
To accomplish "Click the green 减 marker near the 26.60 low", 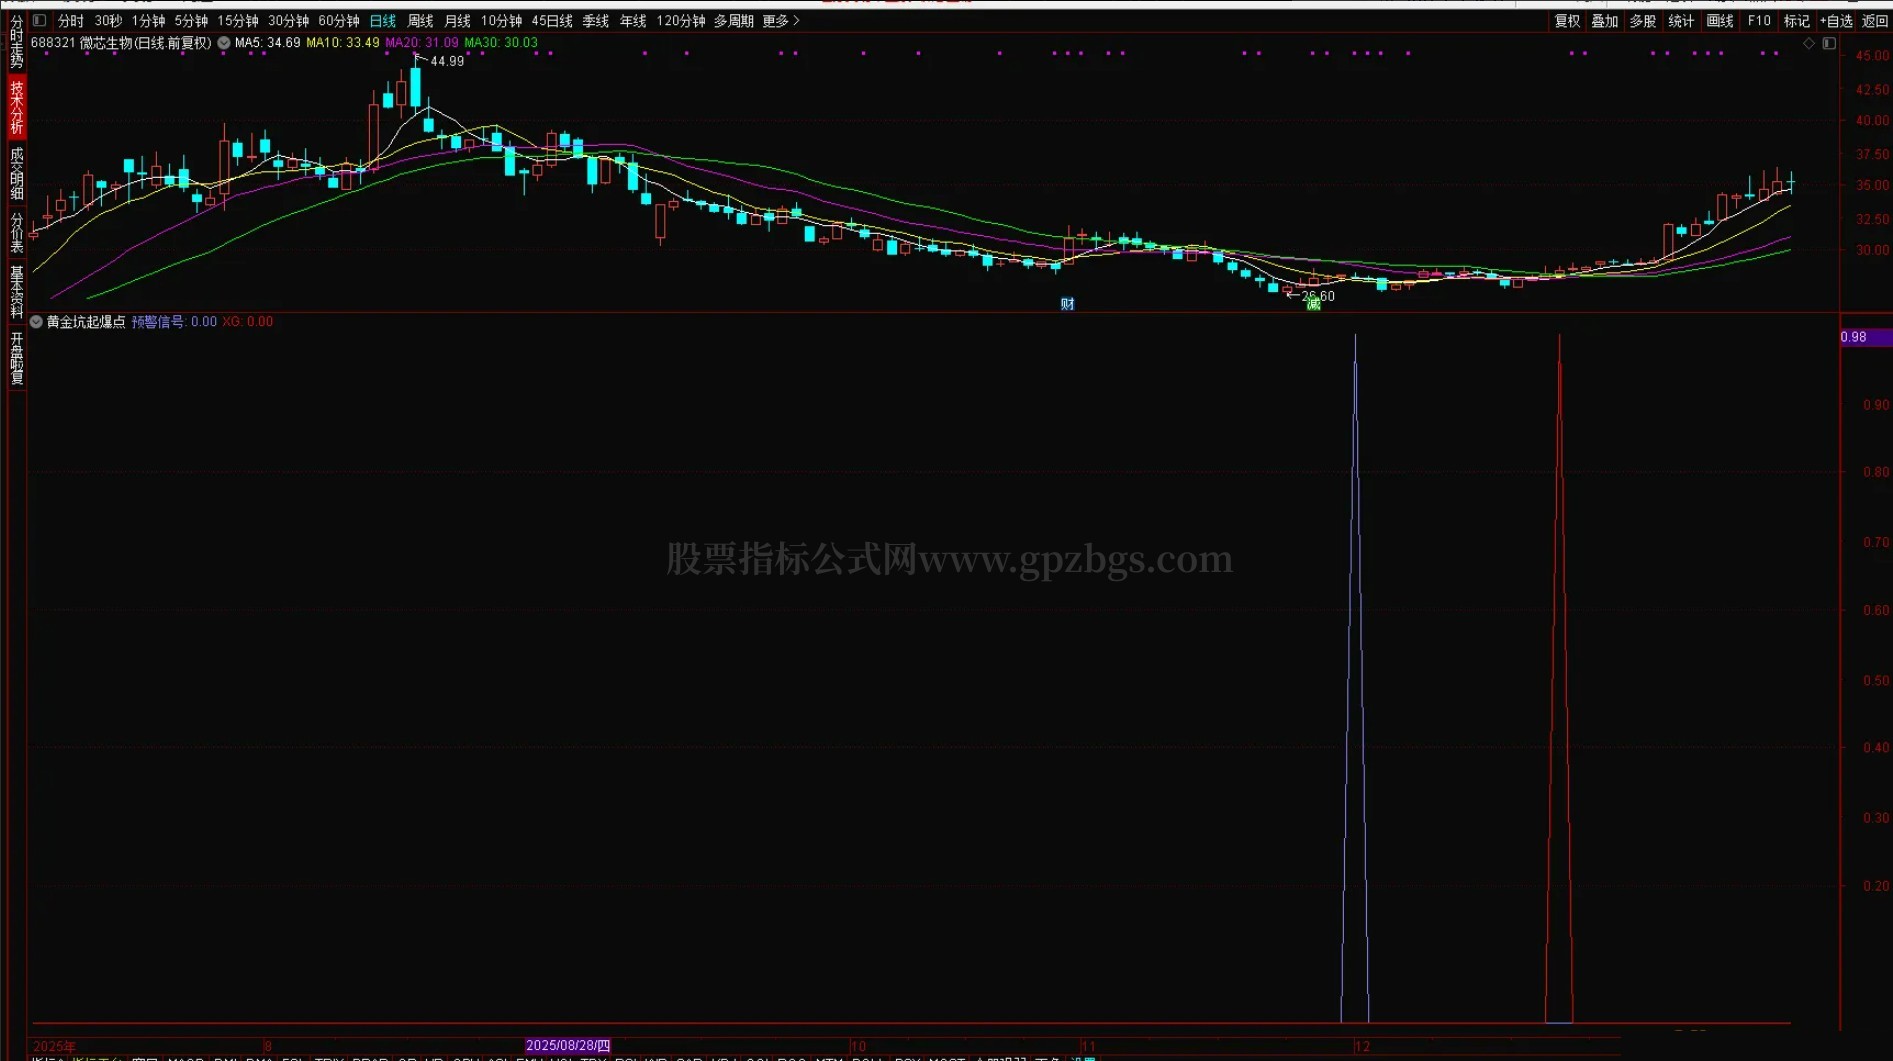I will pyautogui.click(x=1313, y=304).
